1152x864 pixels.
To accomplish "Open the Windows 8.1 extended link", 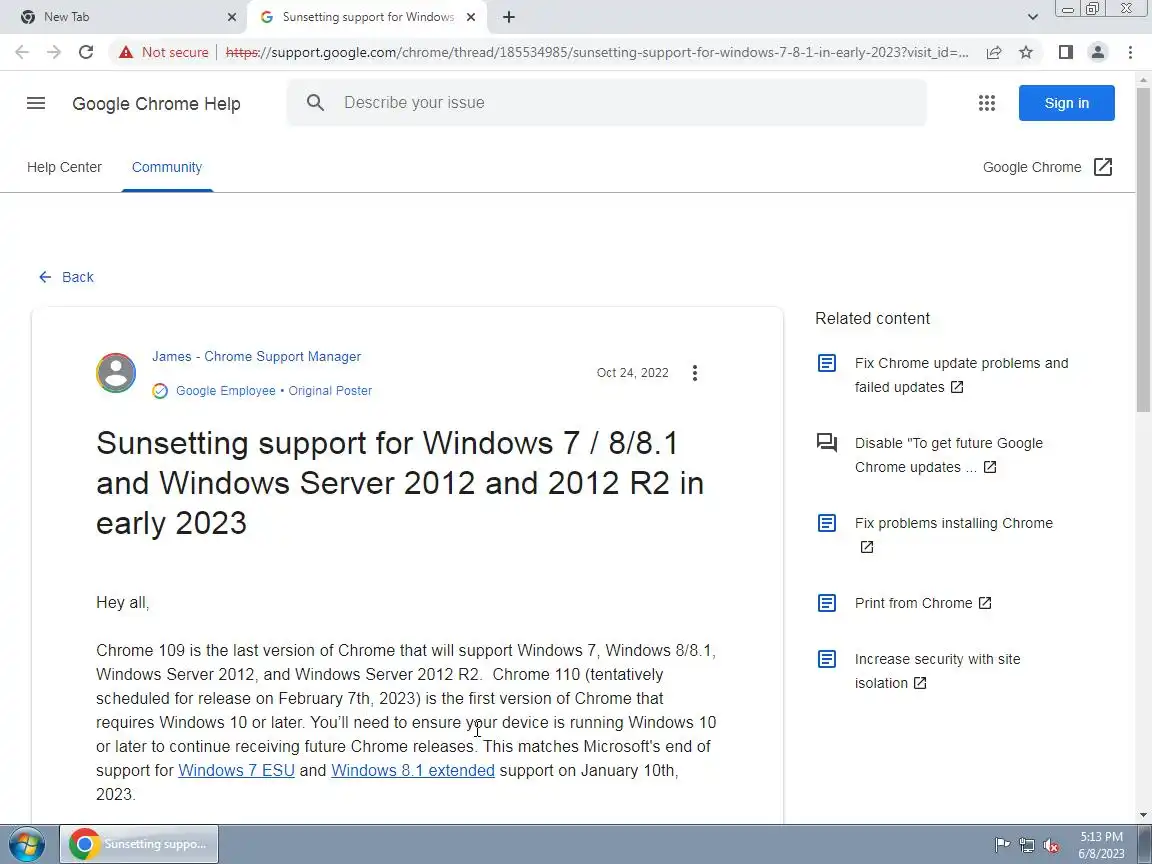I will [413, 771].
